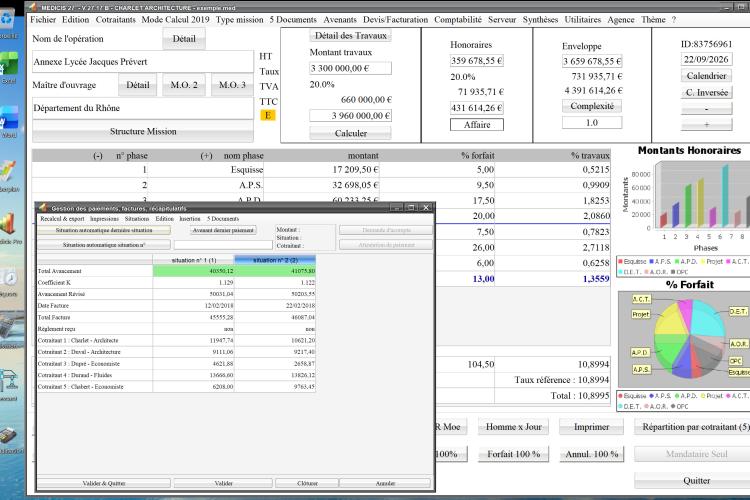The height and width of the screenshot is (500, 750).
Task: Select the situation n° 2 (2) column header
Action: click(275, 260)
